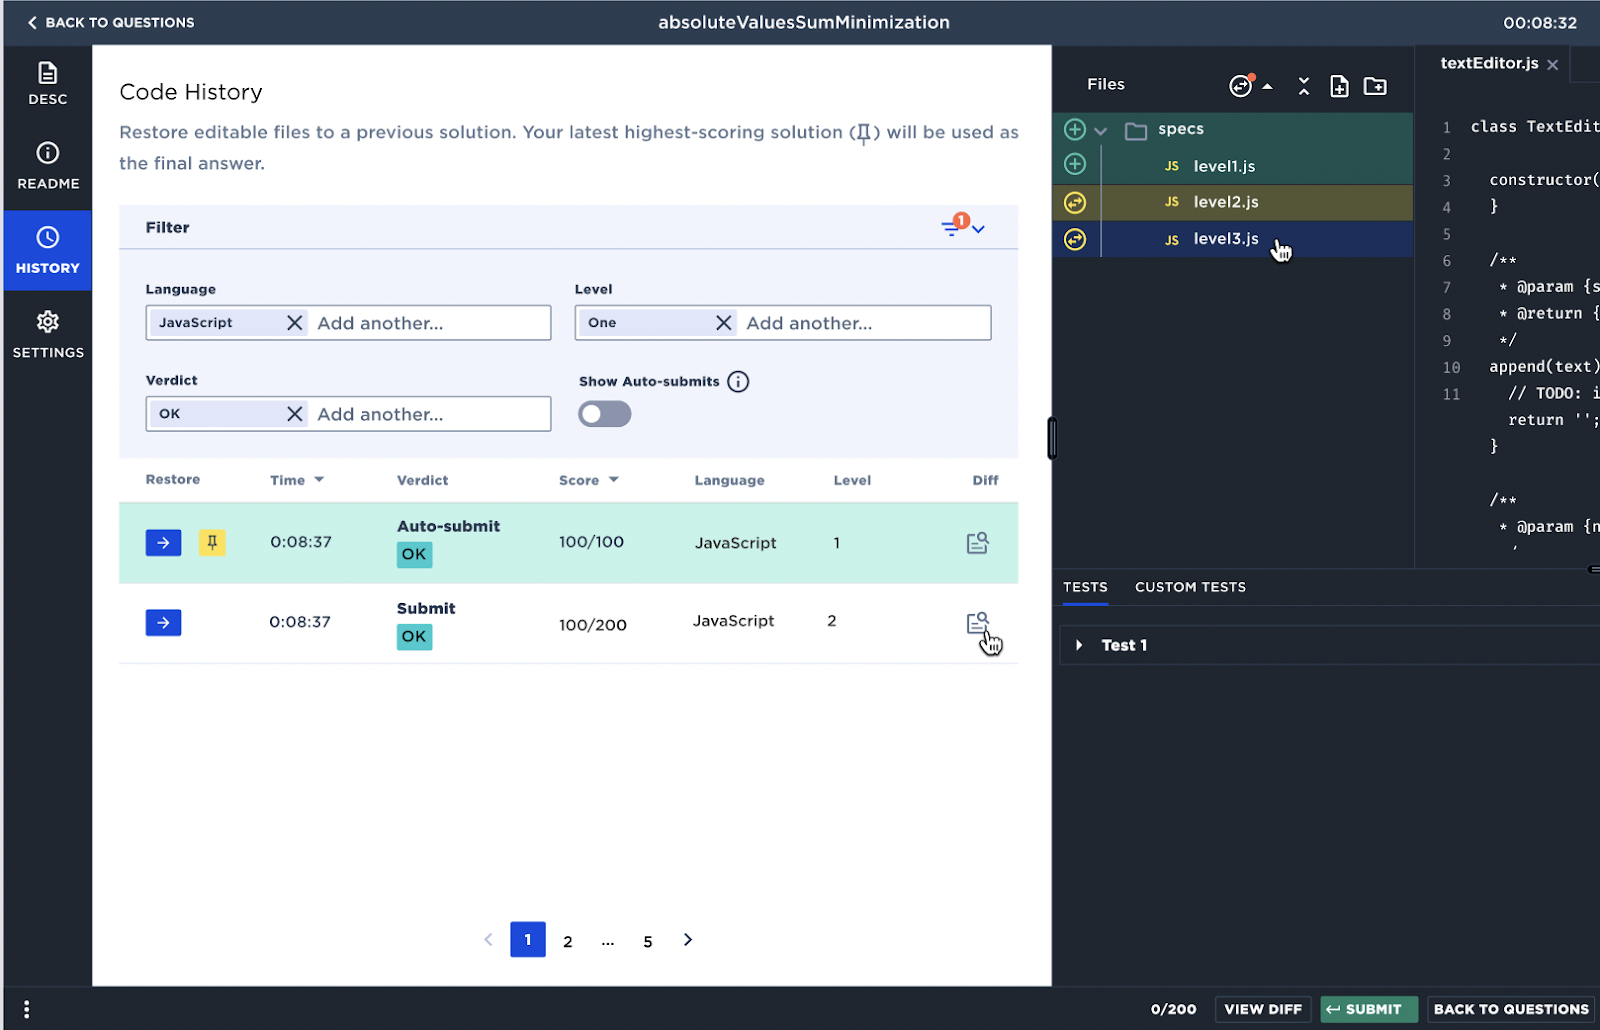Screen dimensions: 1600x1030
Task: Switch to the CUSTOM TESTS tab
Action: (1190, 587)
